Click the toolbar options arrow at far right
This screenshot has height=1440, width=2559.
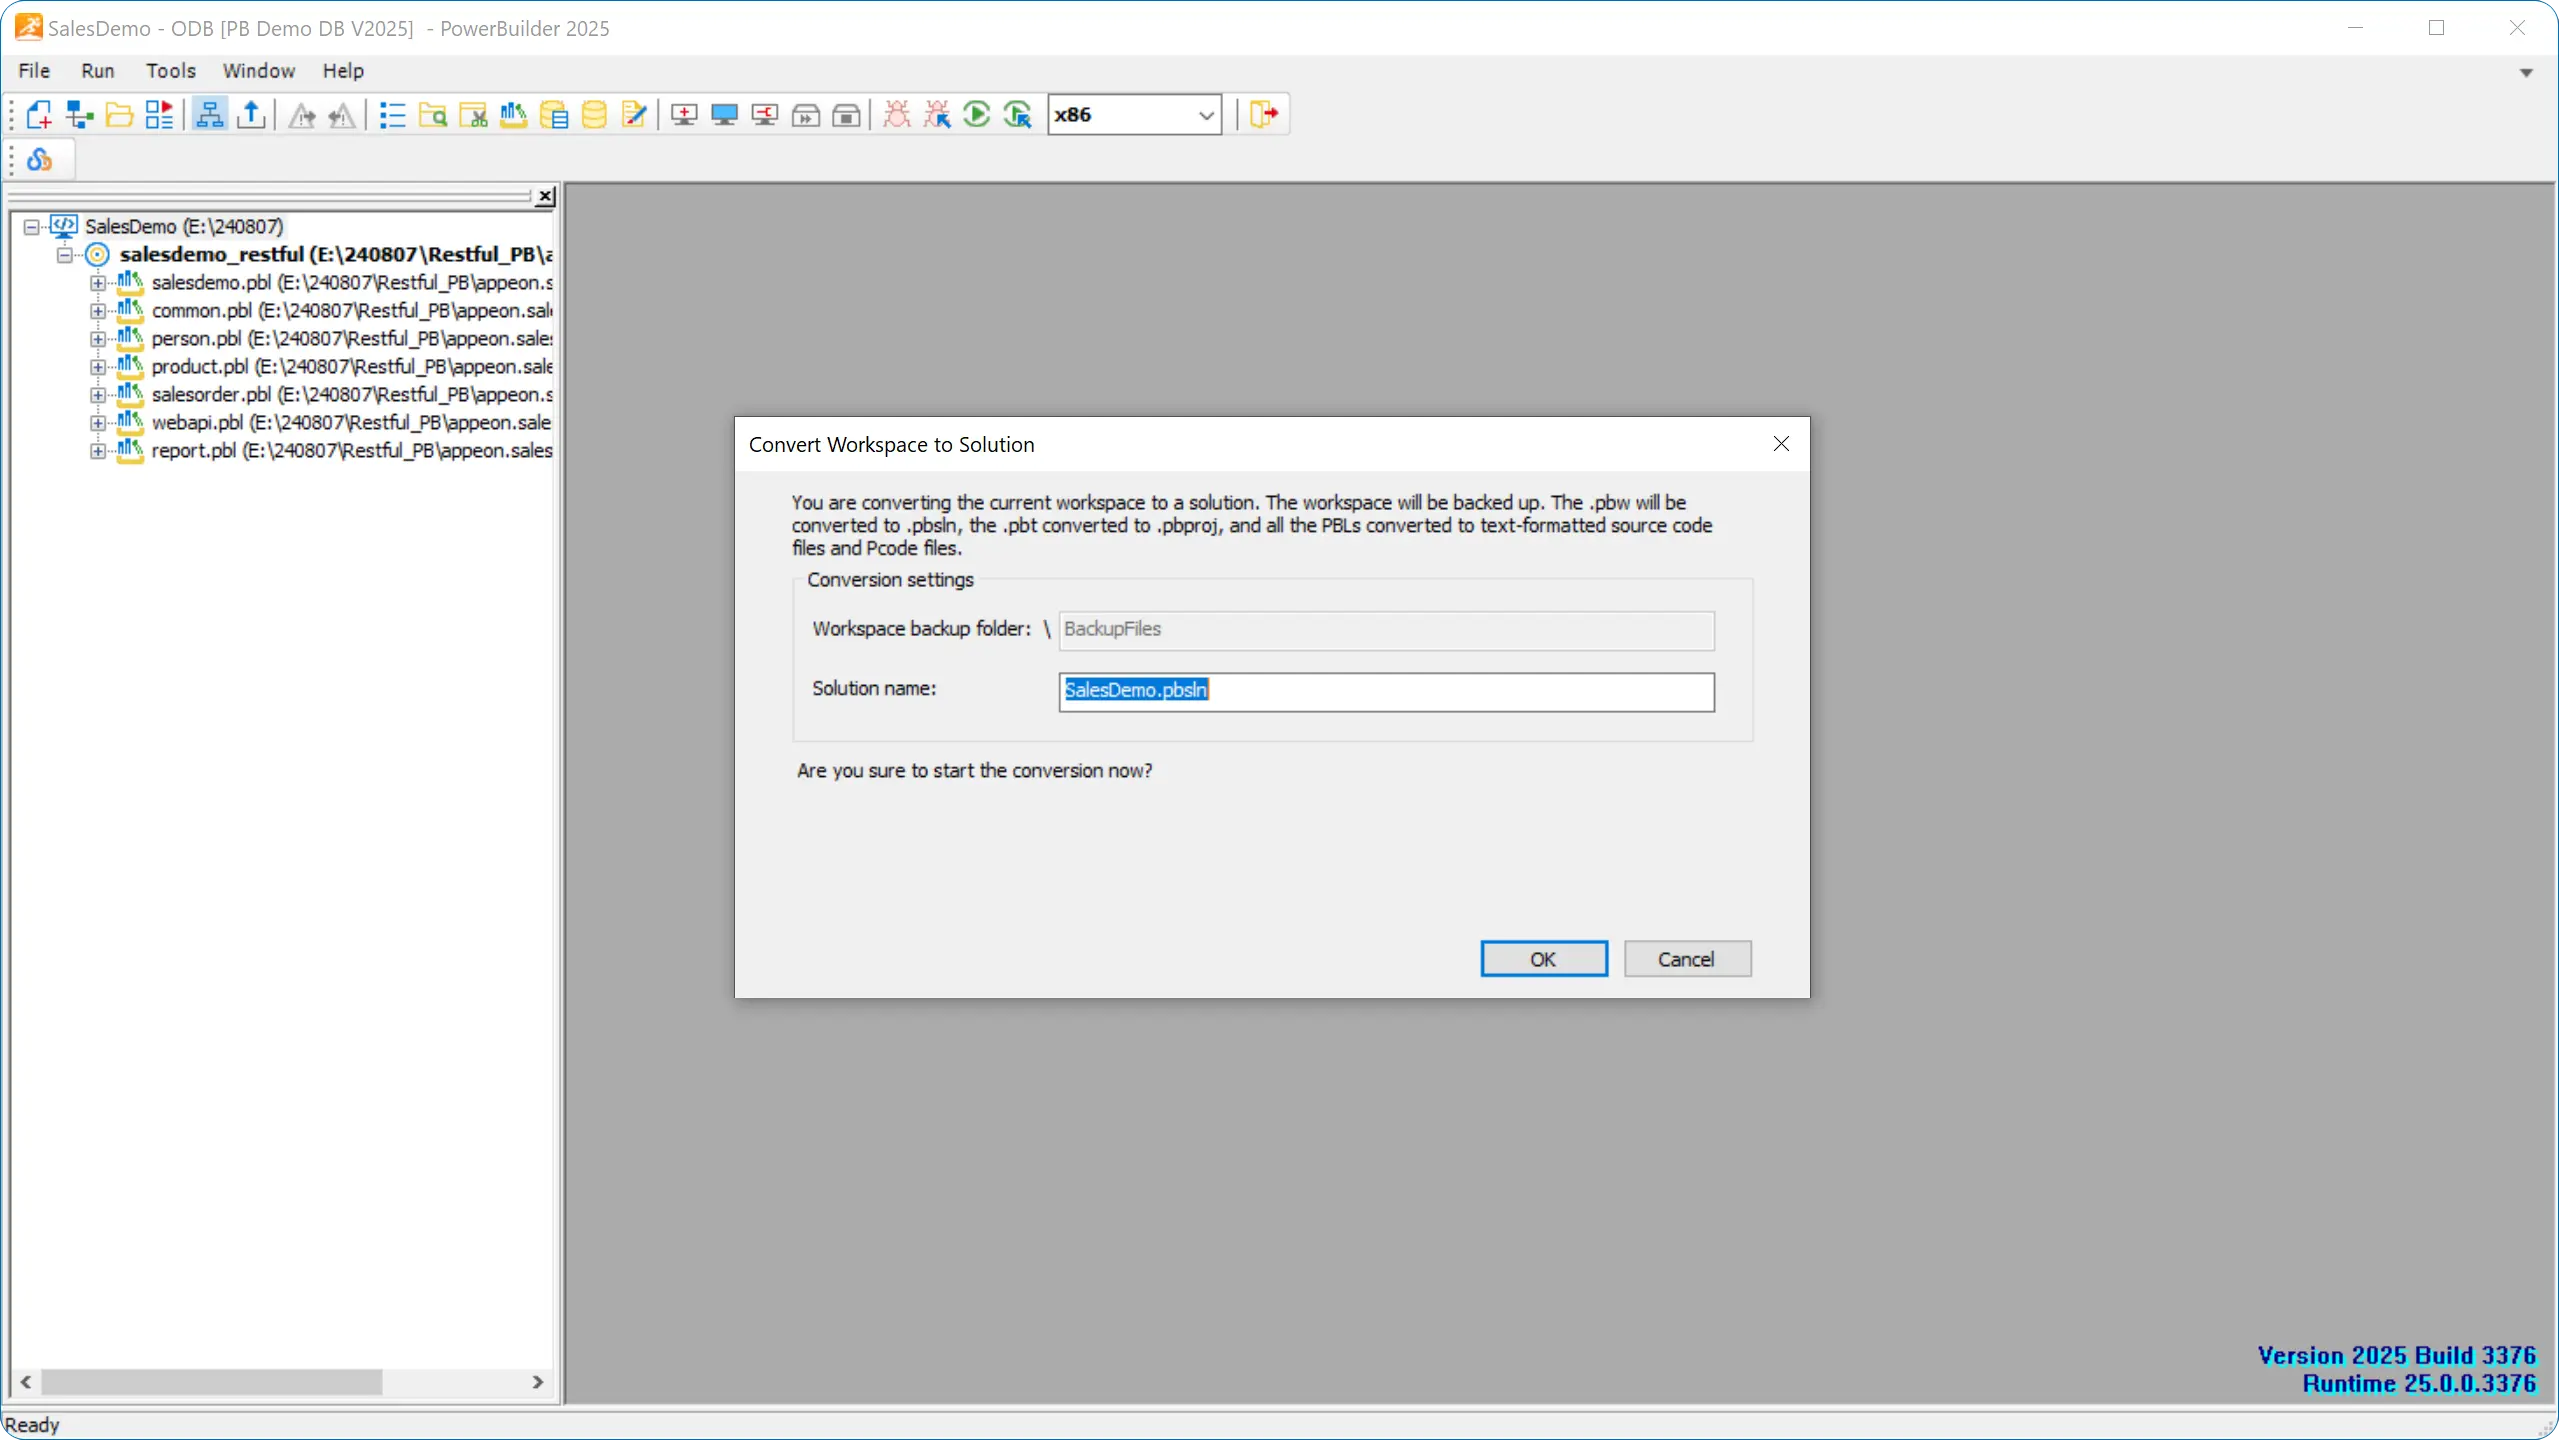[x=2526, y=73]
